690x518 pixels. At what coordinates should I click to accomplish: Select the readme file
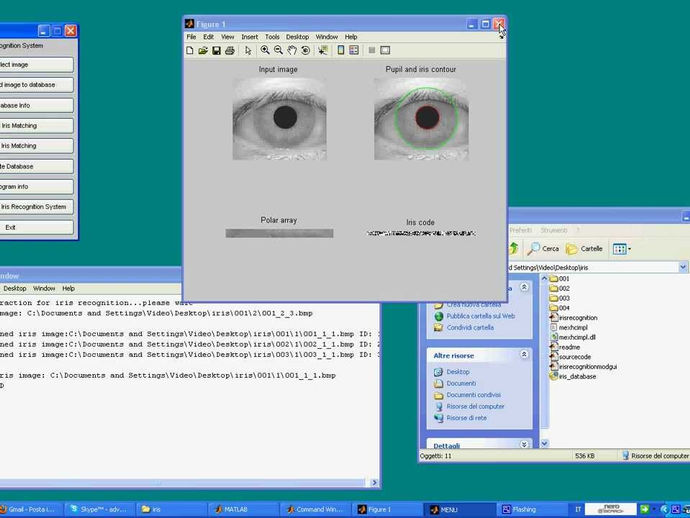click(565, 347)
